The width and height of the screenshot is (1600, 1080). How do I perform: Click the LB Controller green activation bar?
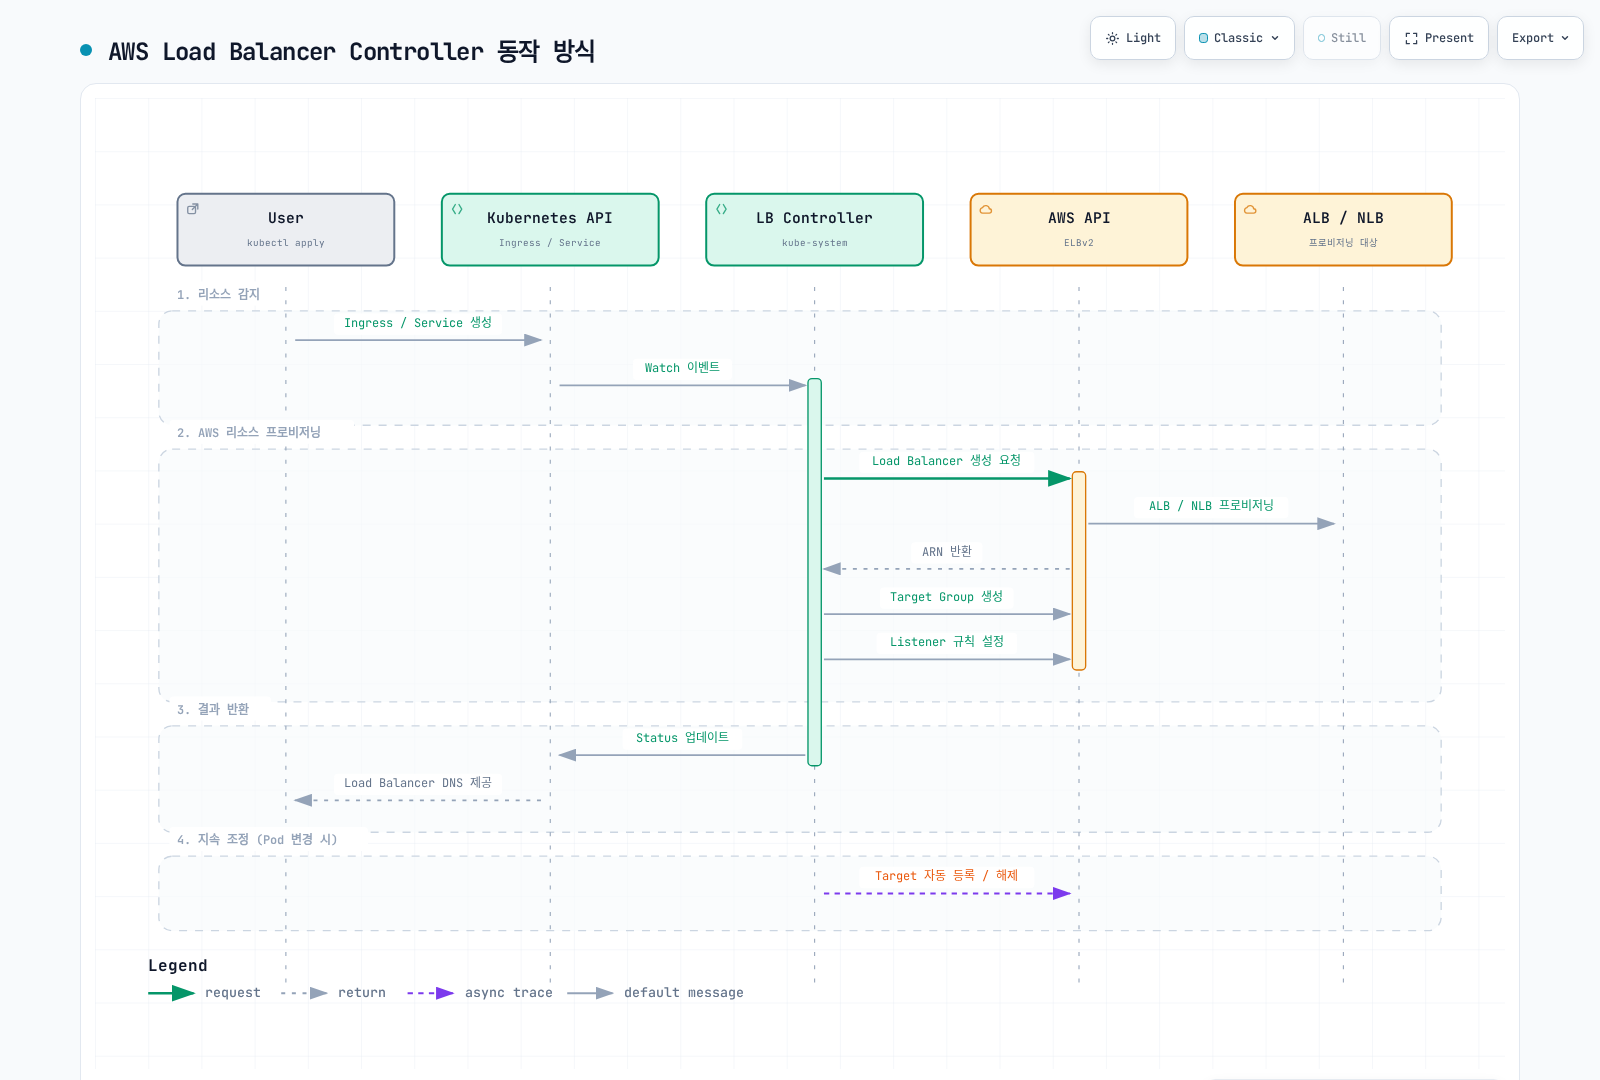point(815,572)
